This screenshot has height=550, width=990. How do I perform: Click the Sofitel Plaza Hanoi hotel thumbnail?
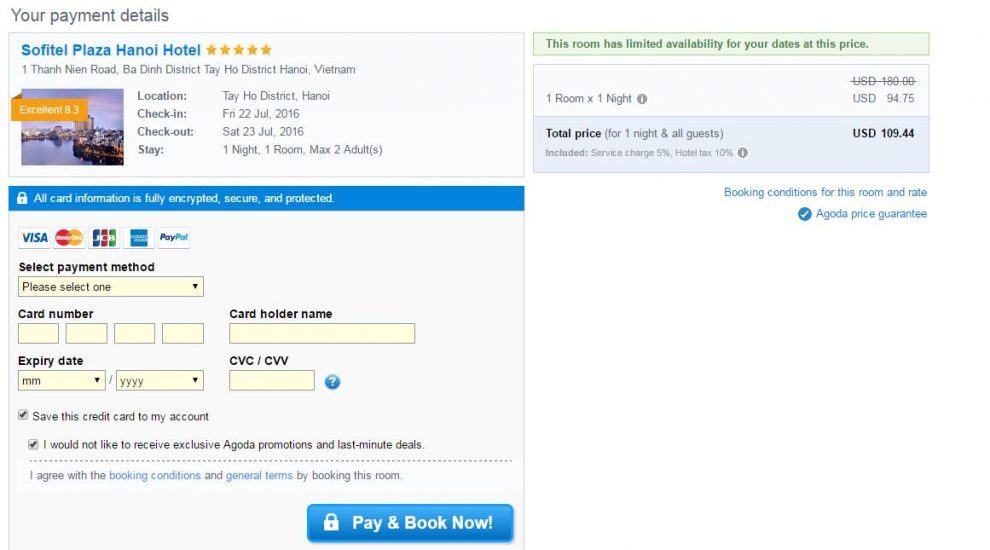72,127
